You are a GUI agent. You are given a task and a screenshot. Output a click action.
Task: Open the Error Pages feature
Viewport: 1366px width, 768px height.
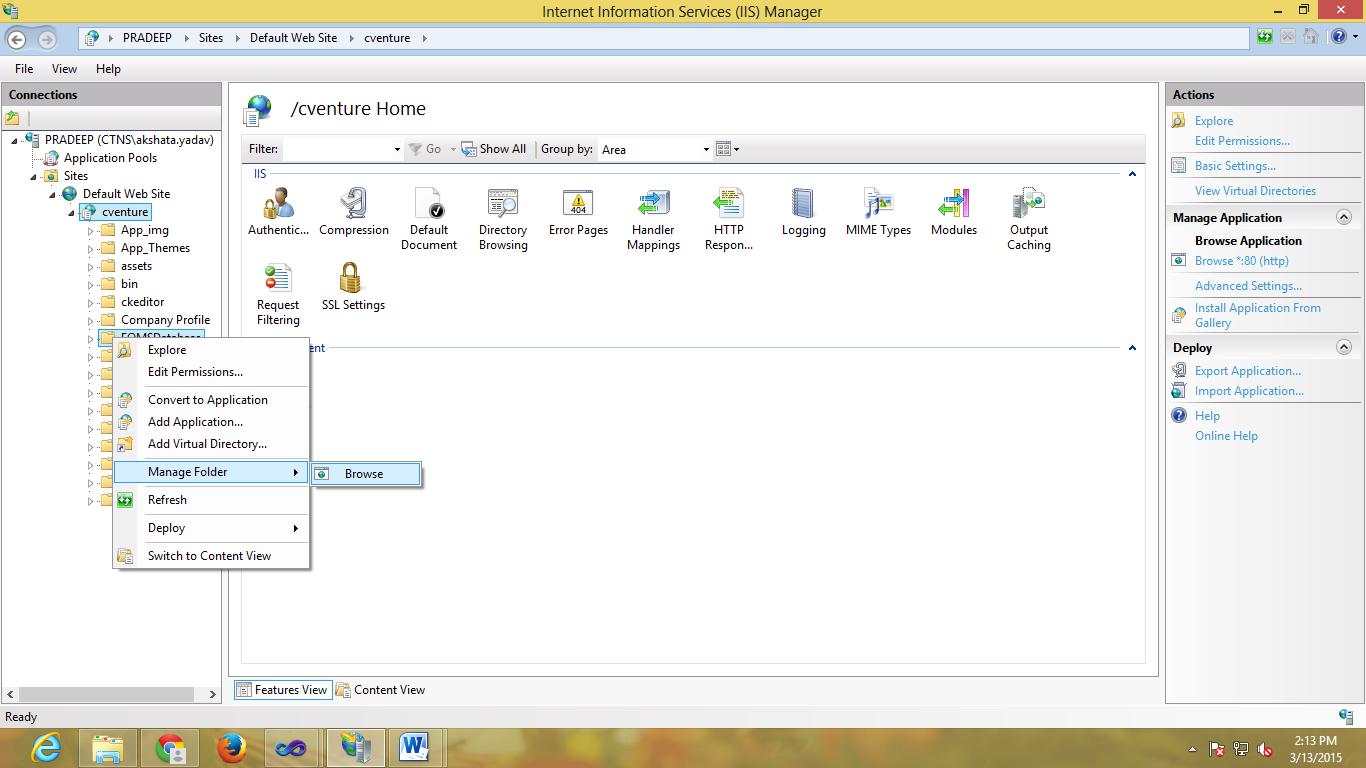[x=578, y=213]
